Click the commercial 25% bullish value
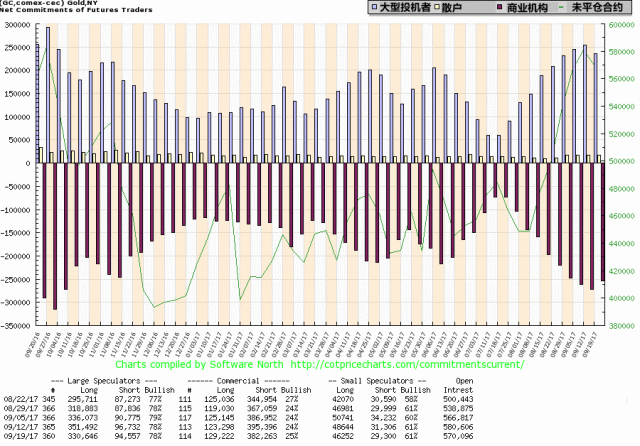Image resolution: width=640 pixels, height=446 pixels. 291,436
